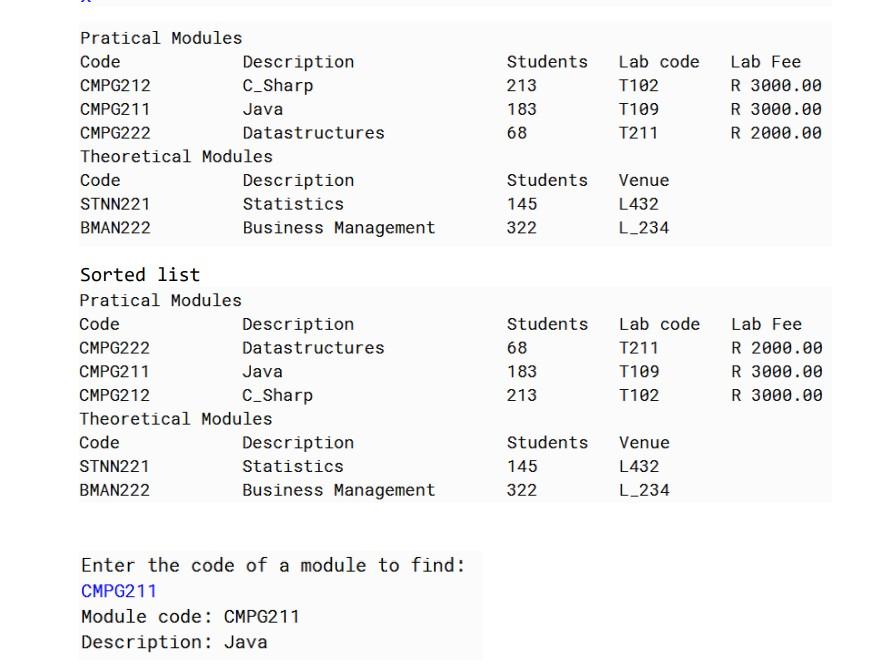This screenshot has width=880, height=671.
Task: Click 'Lab code' header in sorted list
Action: (659, 324)
